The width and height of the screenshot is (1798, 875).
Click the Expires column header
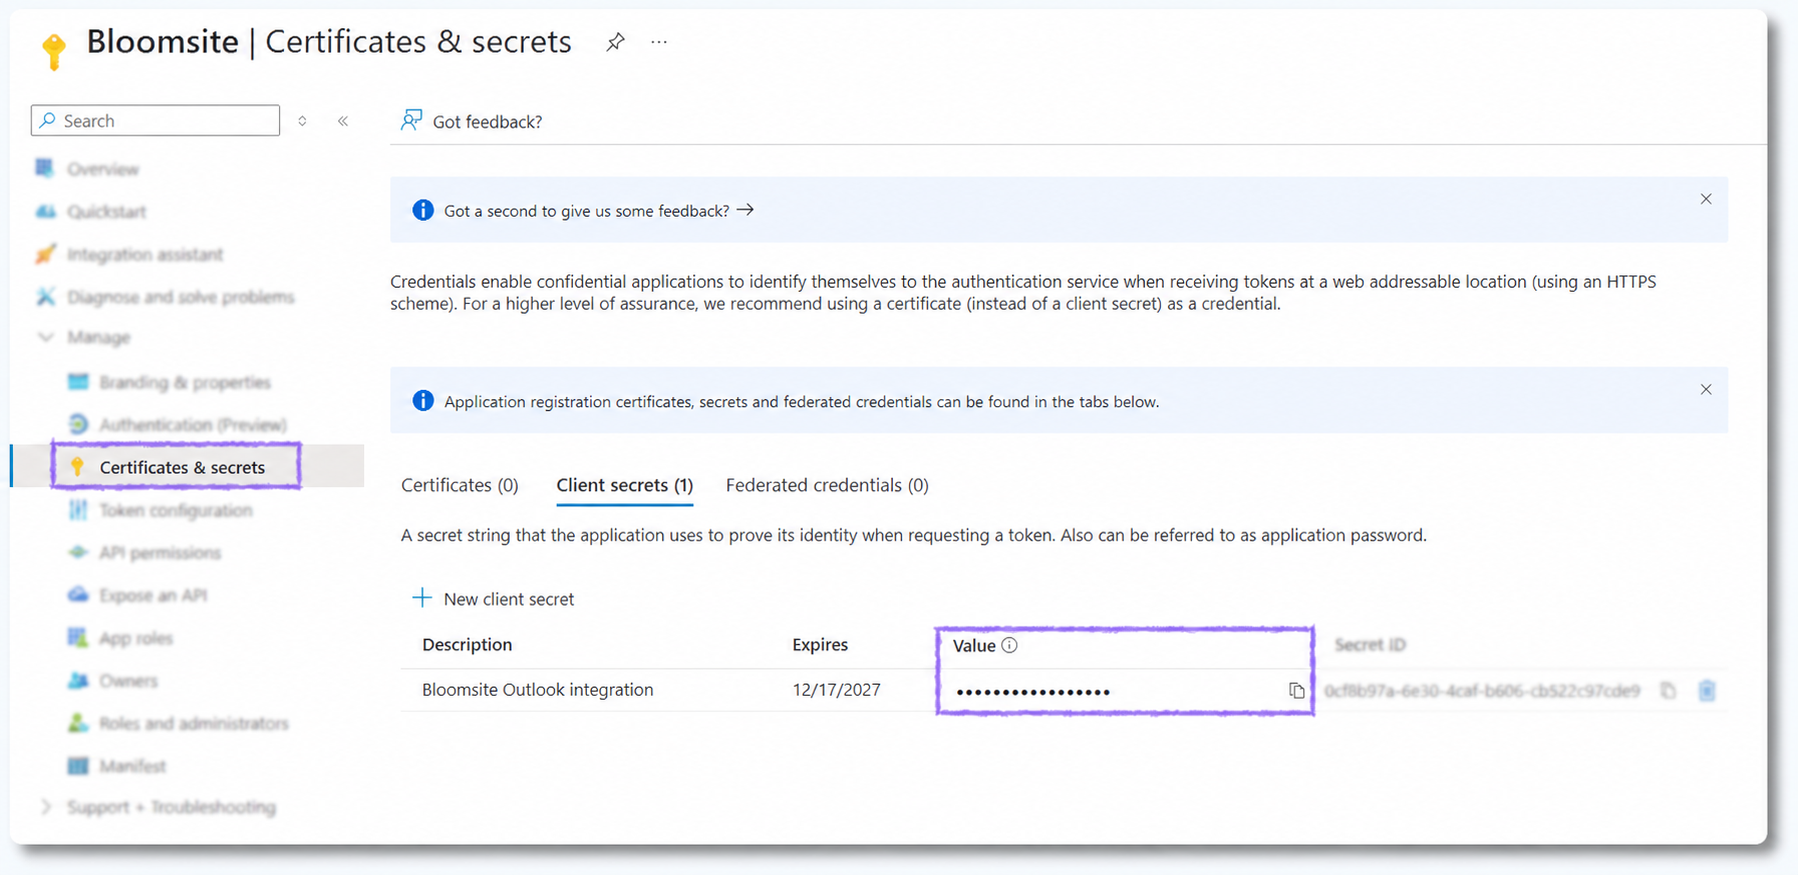(x=820, y=645)
